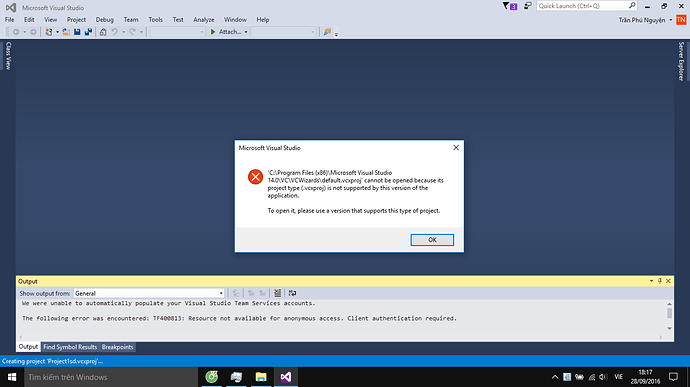Click the lock-shaped icon left of Undo
The image size is (690, 387).
(103, 32)
